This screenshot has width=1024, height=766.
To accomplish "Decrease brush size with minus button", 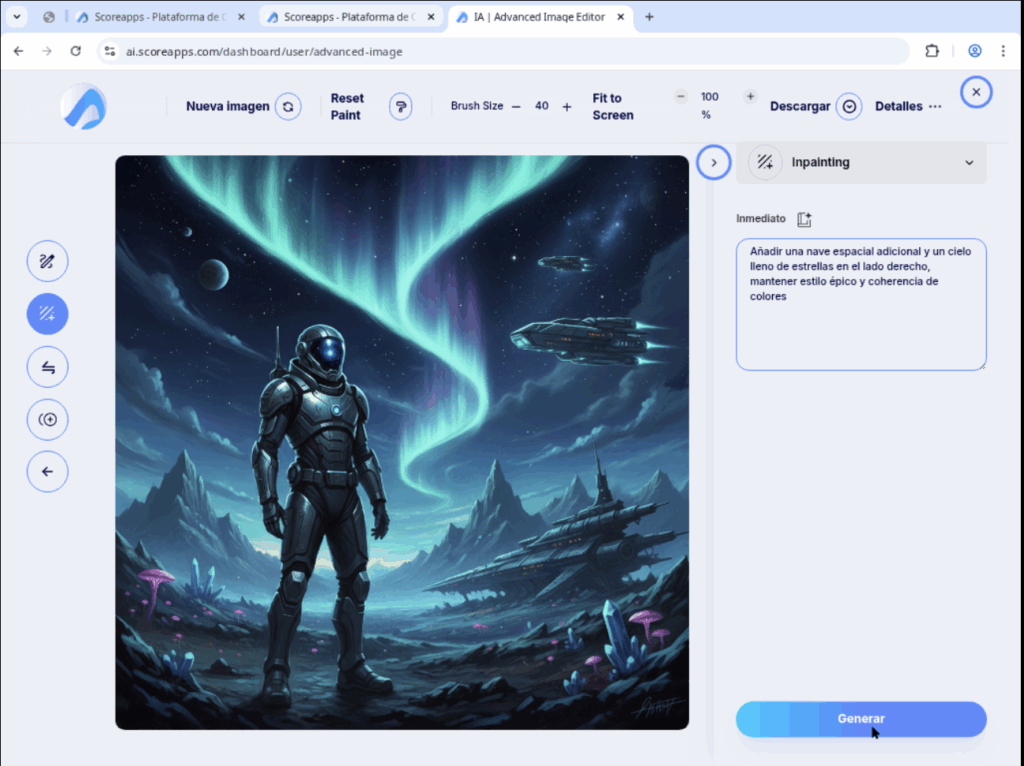I will pyautogui.click(x=516, y=106).
